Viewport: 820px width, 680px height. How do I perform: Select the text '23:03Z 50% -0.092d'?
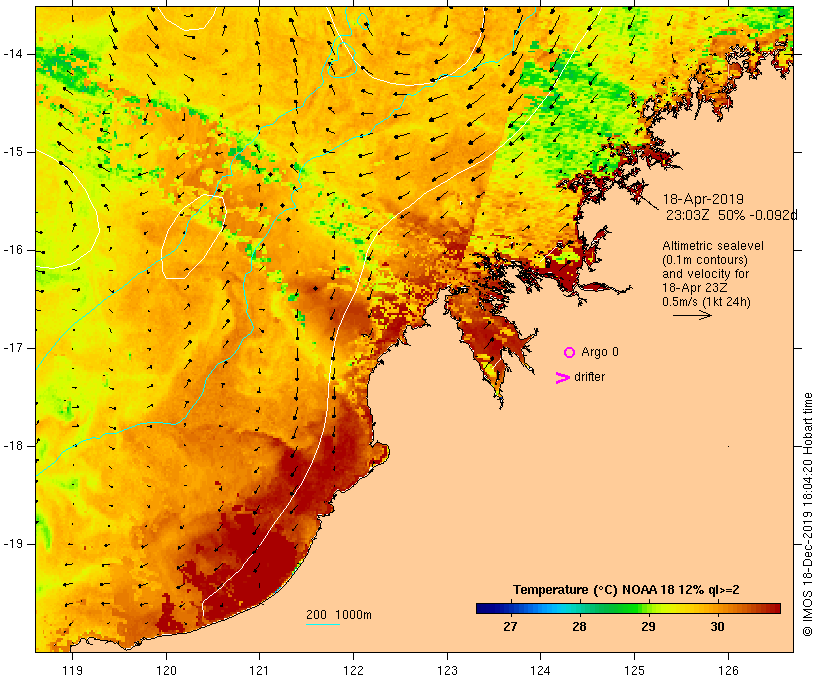(731, 215)
